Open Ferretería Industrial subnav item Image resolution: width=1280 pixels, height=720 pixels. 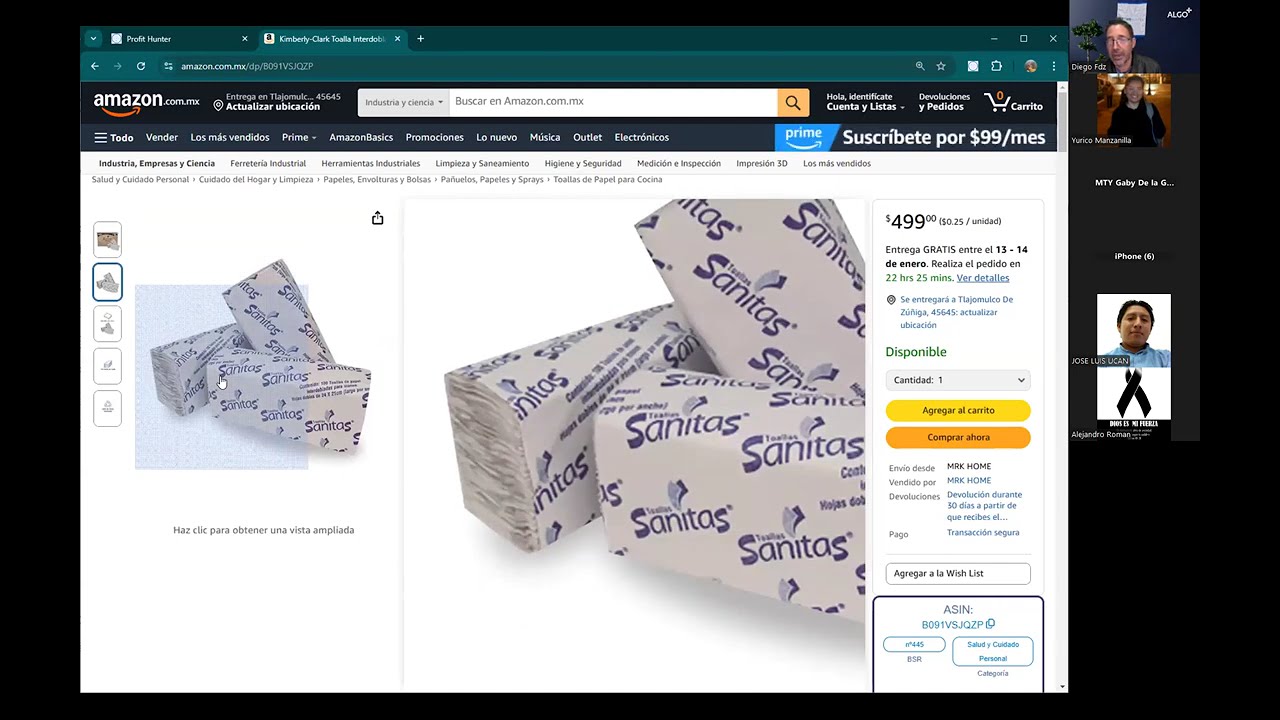click(268, 163)
